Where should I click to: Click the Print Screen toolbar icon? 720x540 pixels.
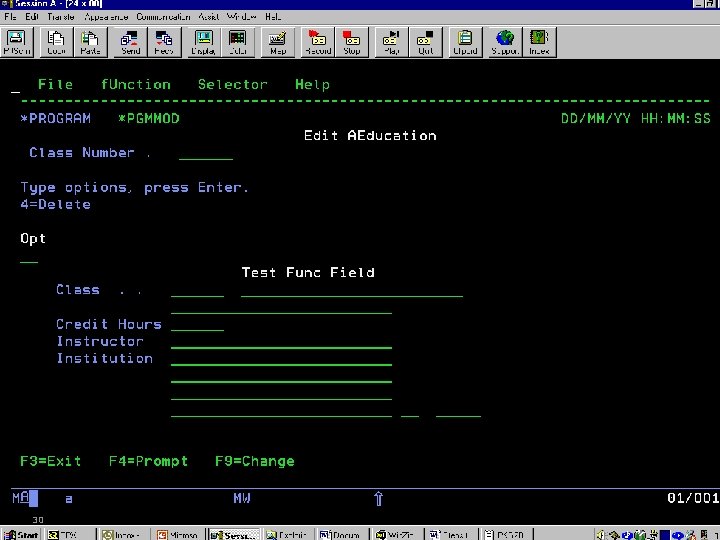[x=17, y=42]
